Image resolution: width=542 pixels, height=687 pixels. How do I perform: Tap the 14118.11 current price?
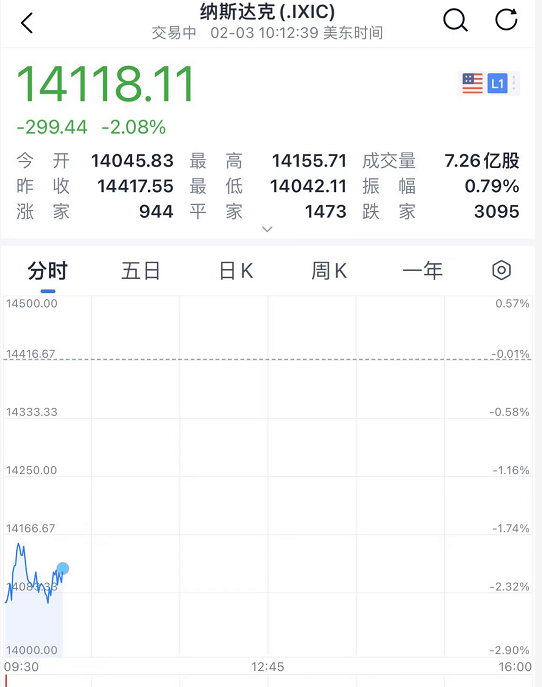105,84
